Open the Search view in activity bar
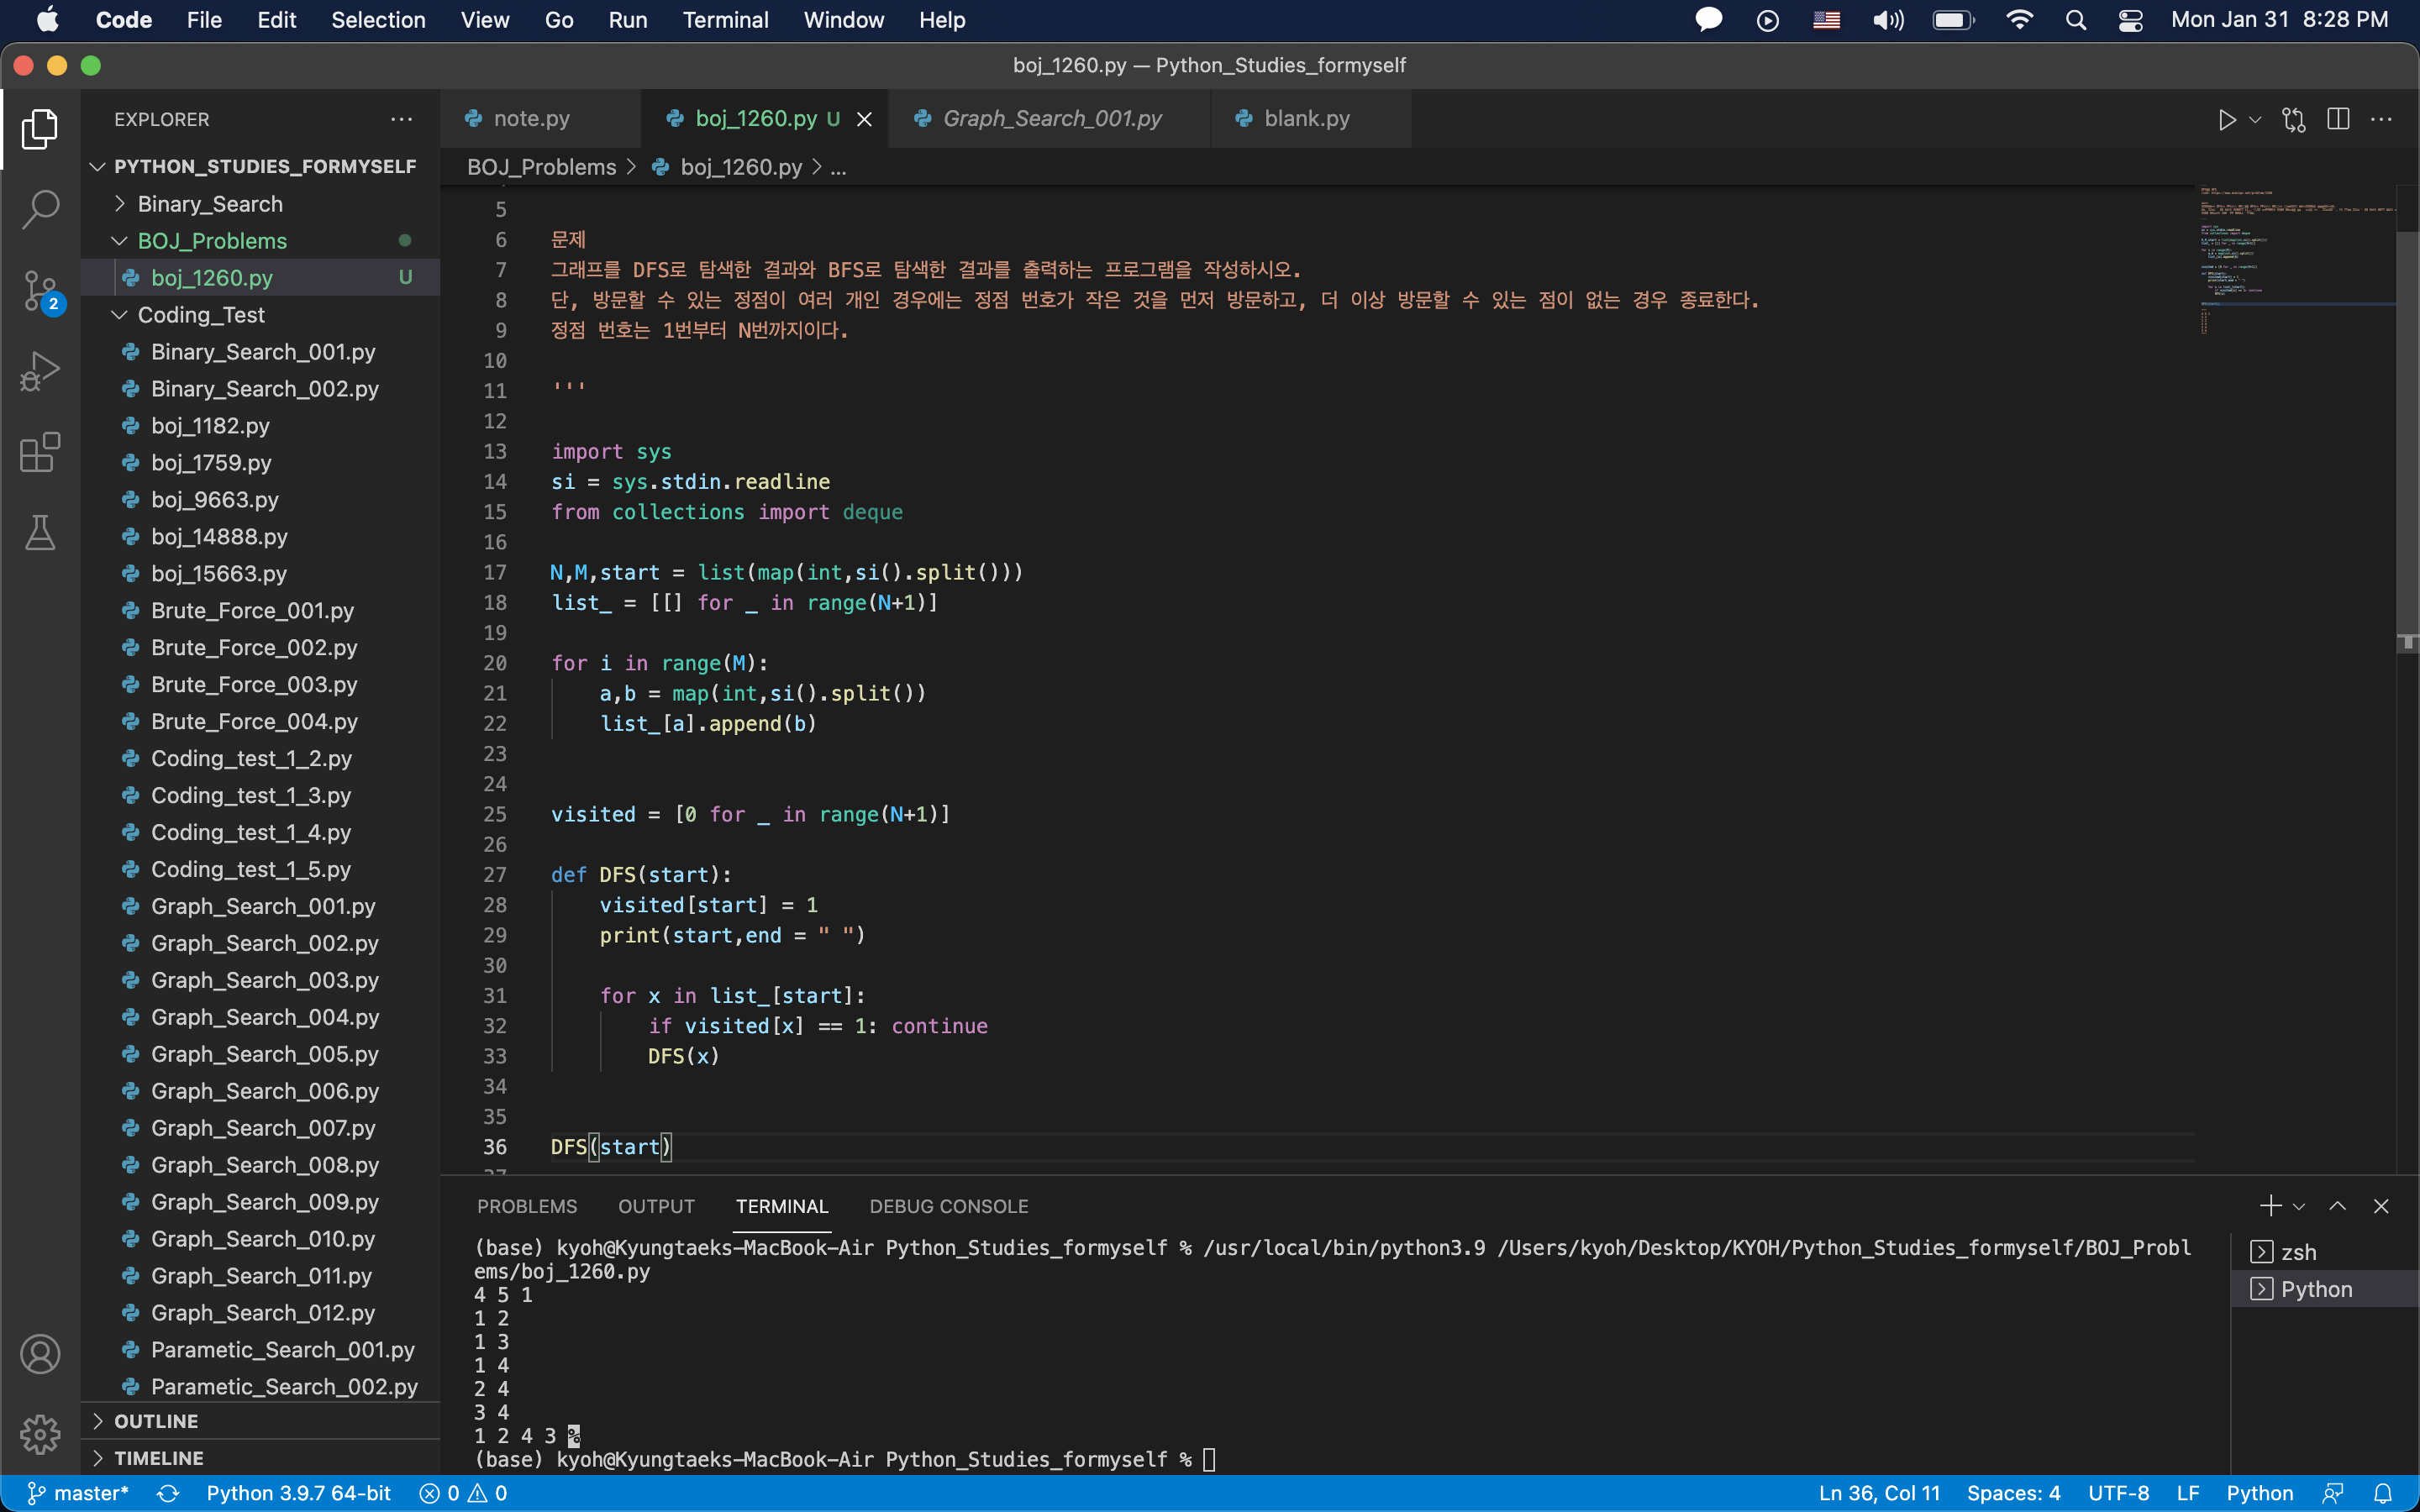2420x1512 pixels. tap(40, 209)
